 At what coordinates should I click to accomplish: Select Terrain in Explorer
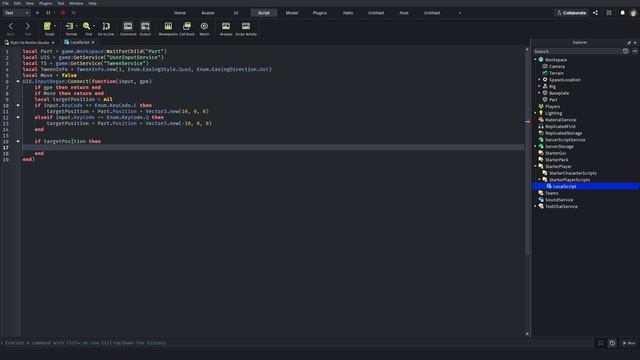(556, 73)
